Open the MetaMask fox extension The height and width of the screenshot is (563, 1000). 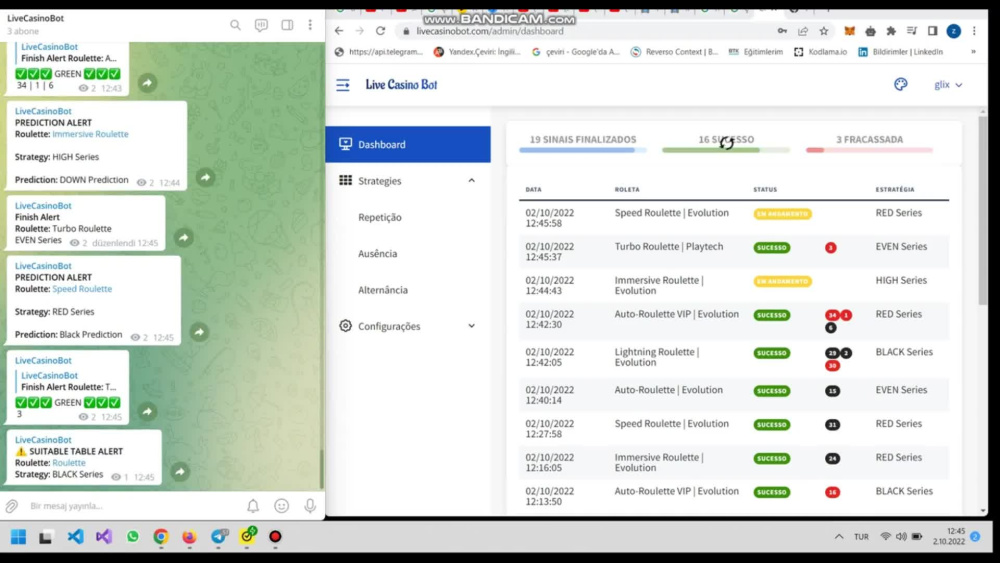click(849, 31)
